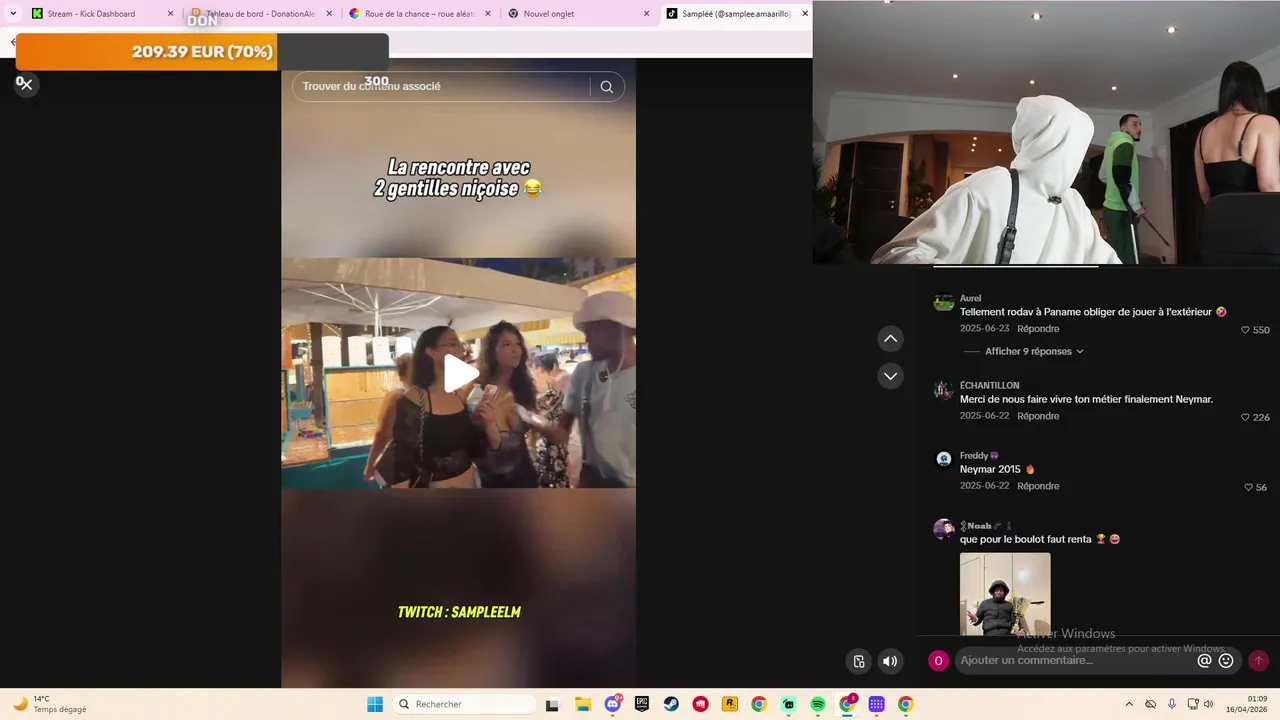This screenshot has height=720, width=1280.
Task: Open the emoji picker in comment box
Action: point(1226,661)
